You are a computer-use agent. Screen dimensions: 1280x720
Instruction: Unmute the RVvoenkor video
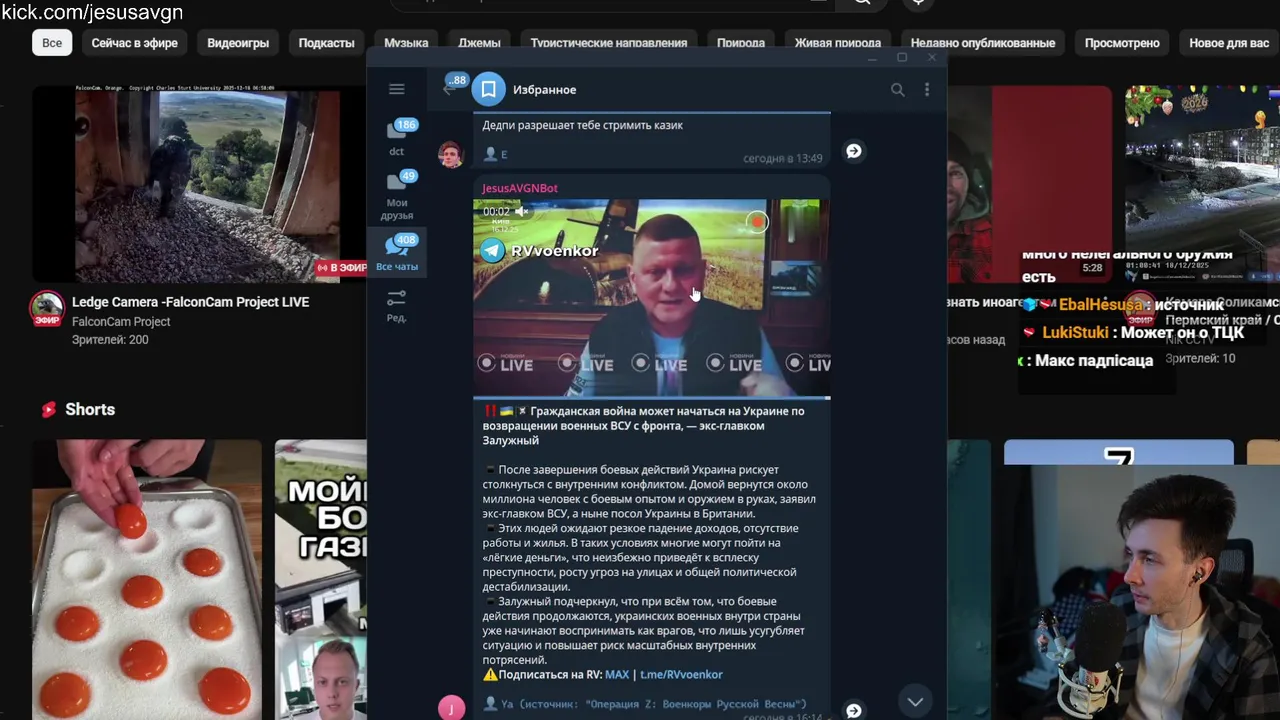521,211
